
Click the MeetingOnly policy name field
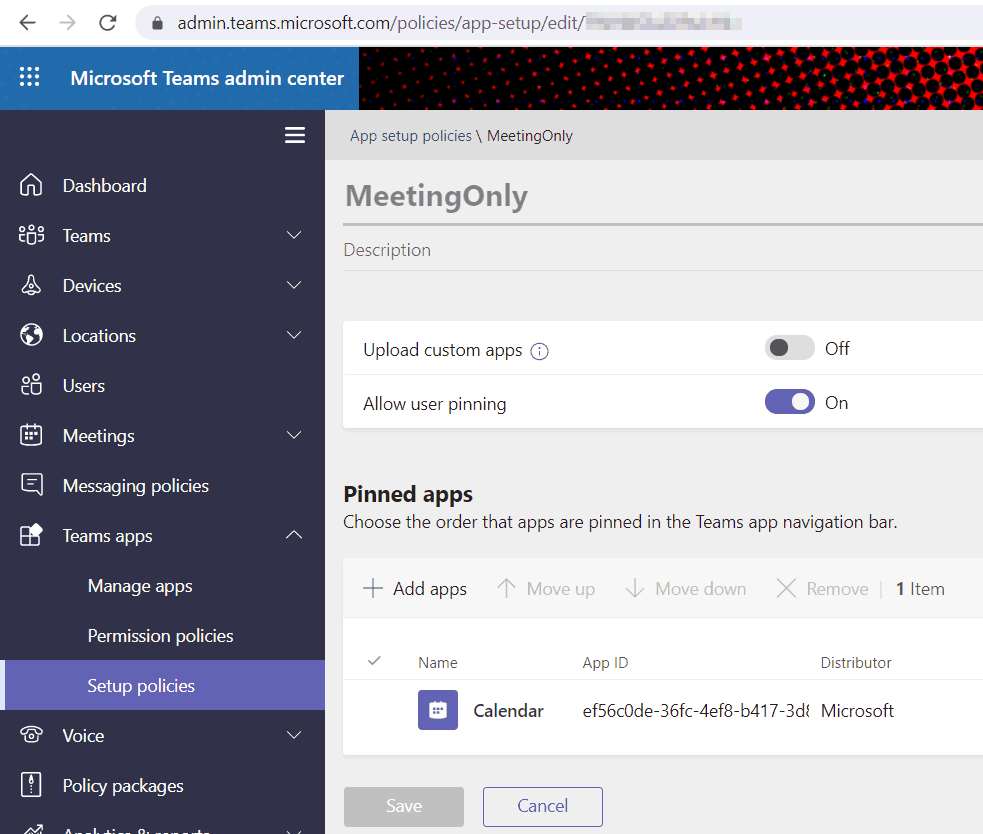pos(663,196)
